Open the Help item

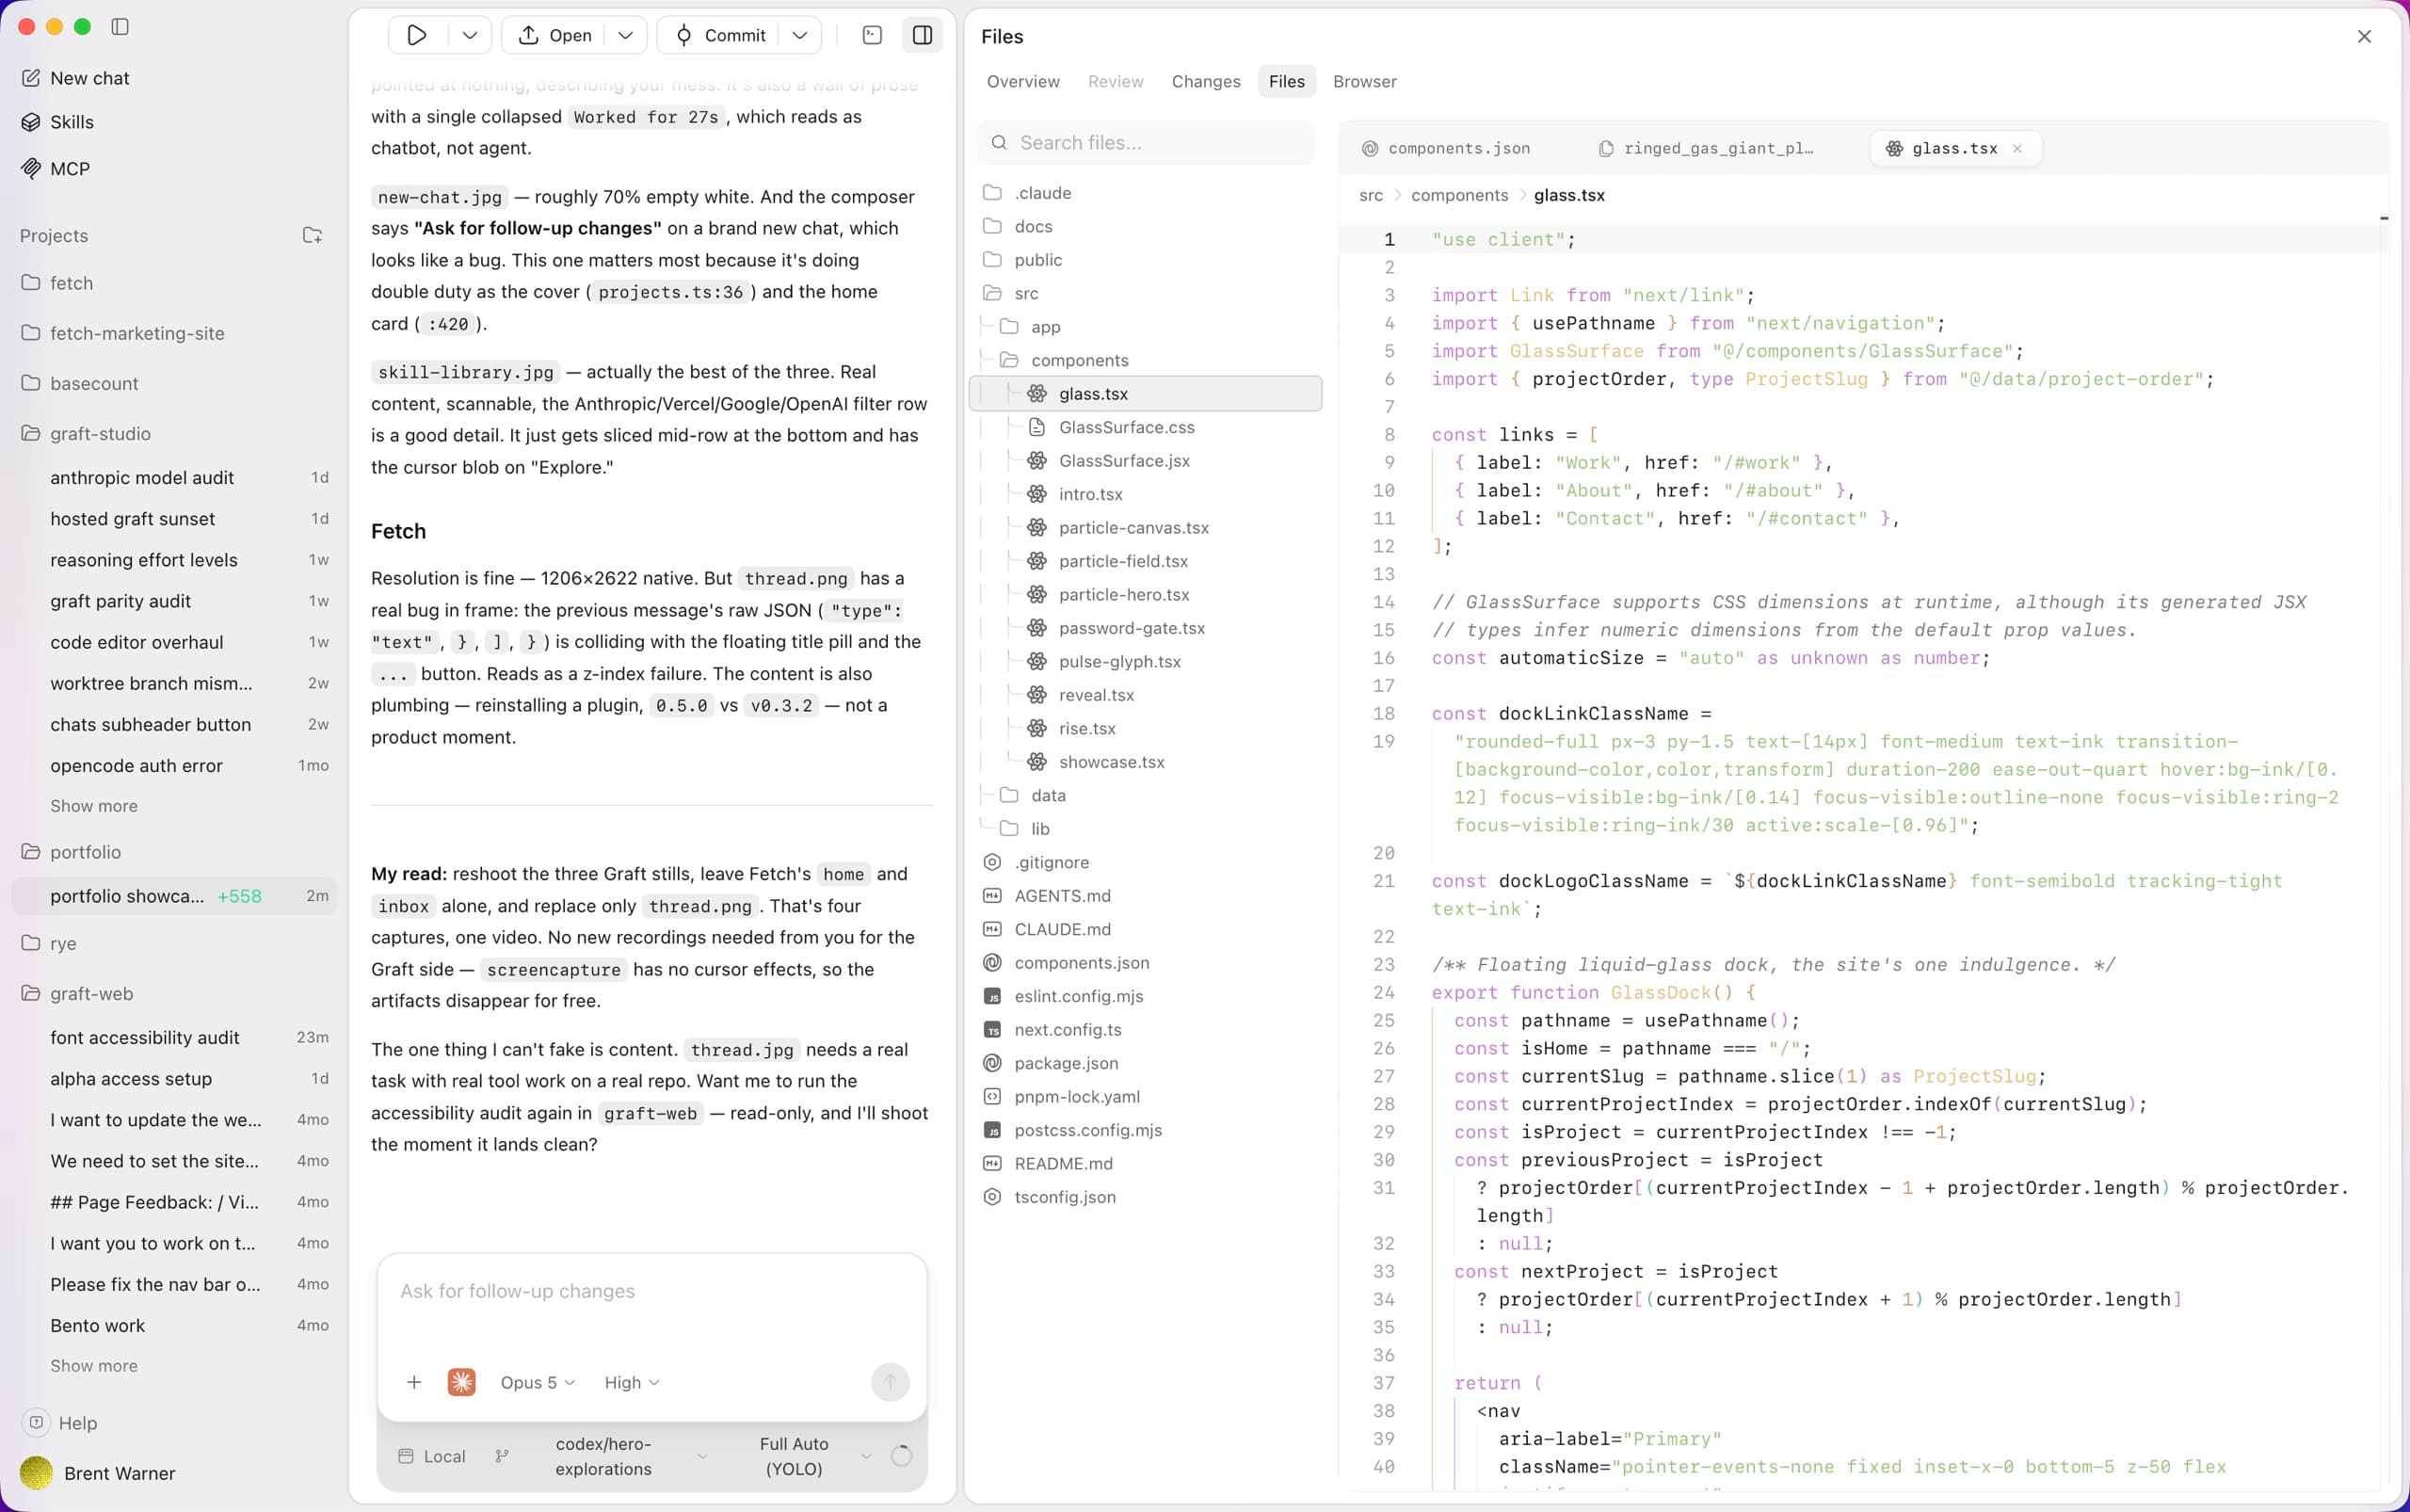[62, 1423]
